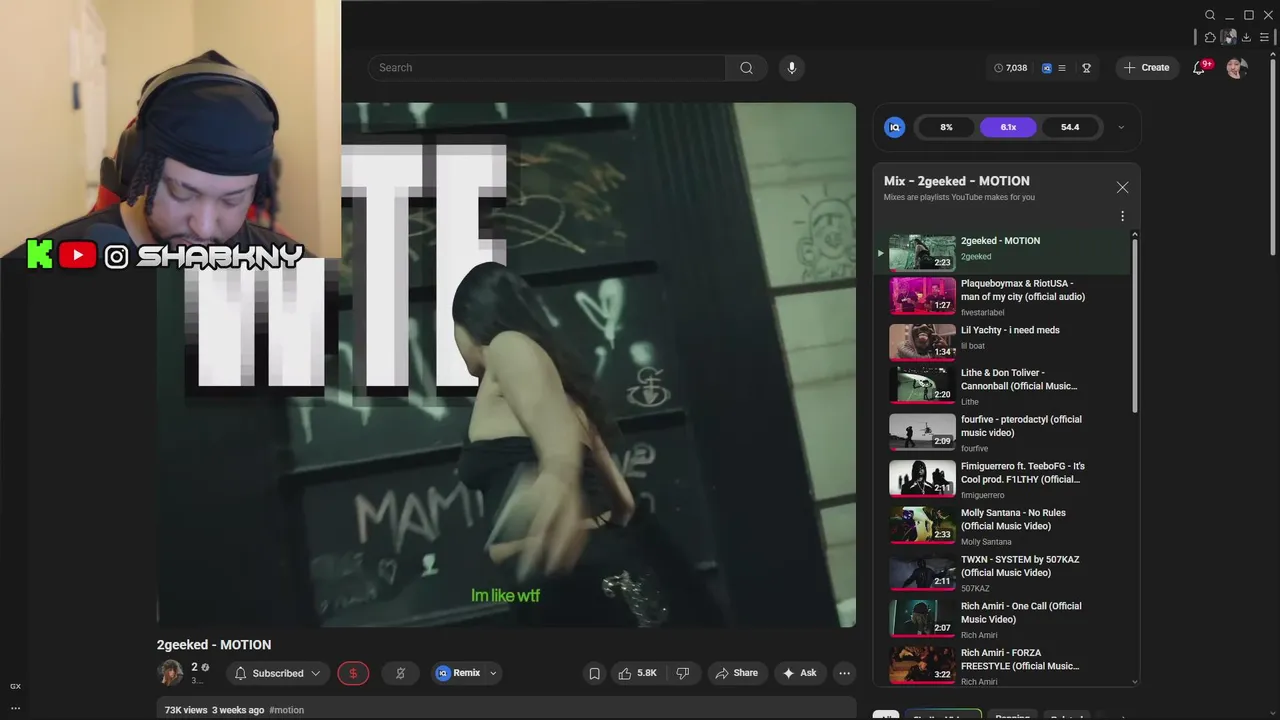Open the three-dot menu at the sidebar bottom

point(15,708)
